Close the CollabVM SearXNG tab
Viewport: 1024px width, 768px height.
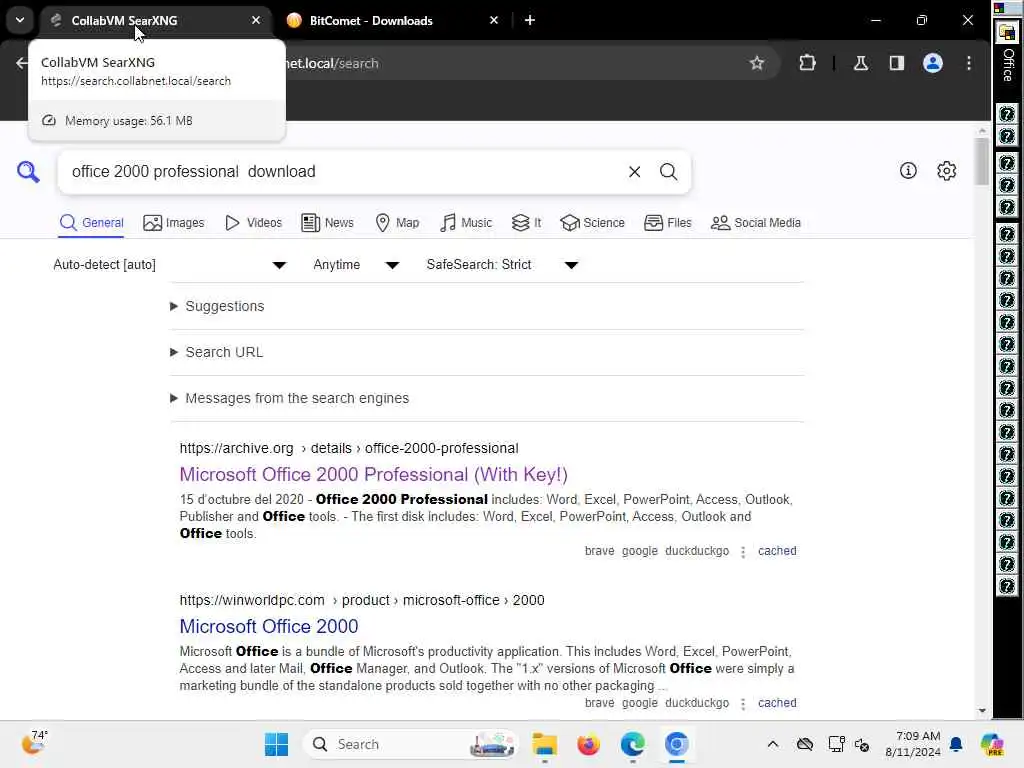(256, 20)
